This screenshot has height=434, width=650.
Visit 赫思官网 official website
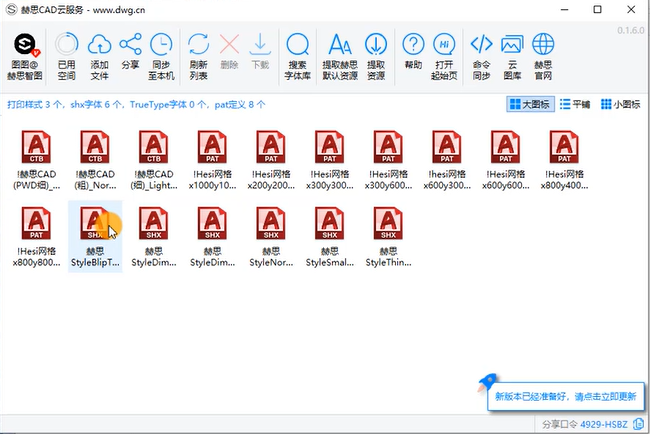[543, 56]
